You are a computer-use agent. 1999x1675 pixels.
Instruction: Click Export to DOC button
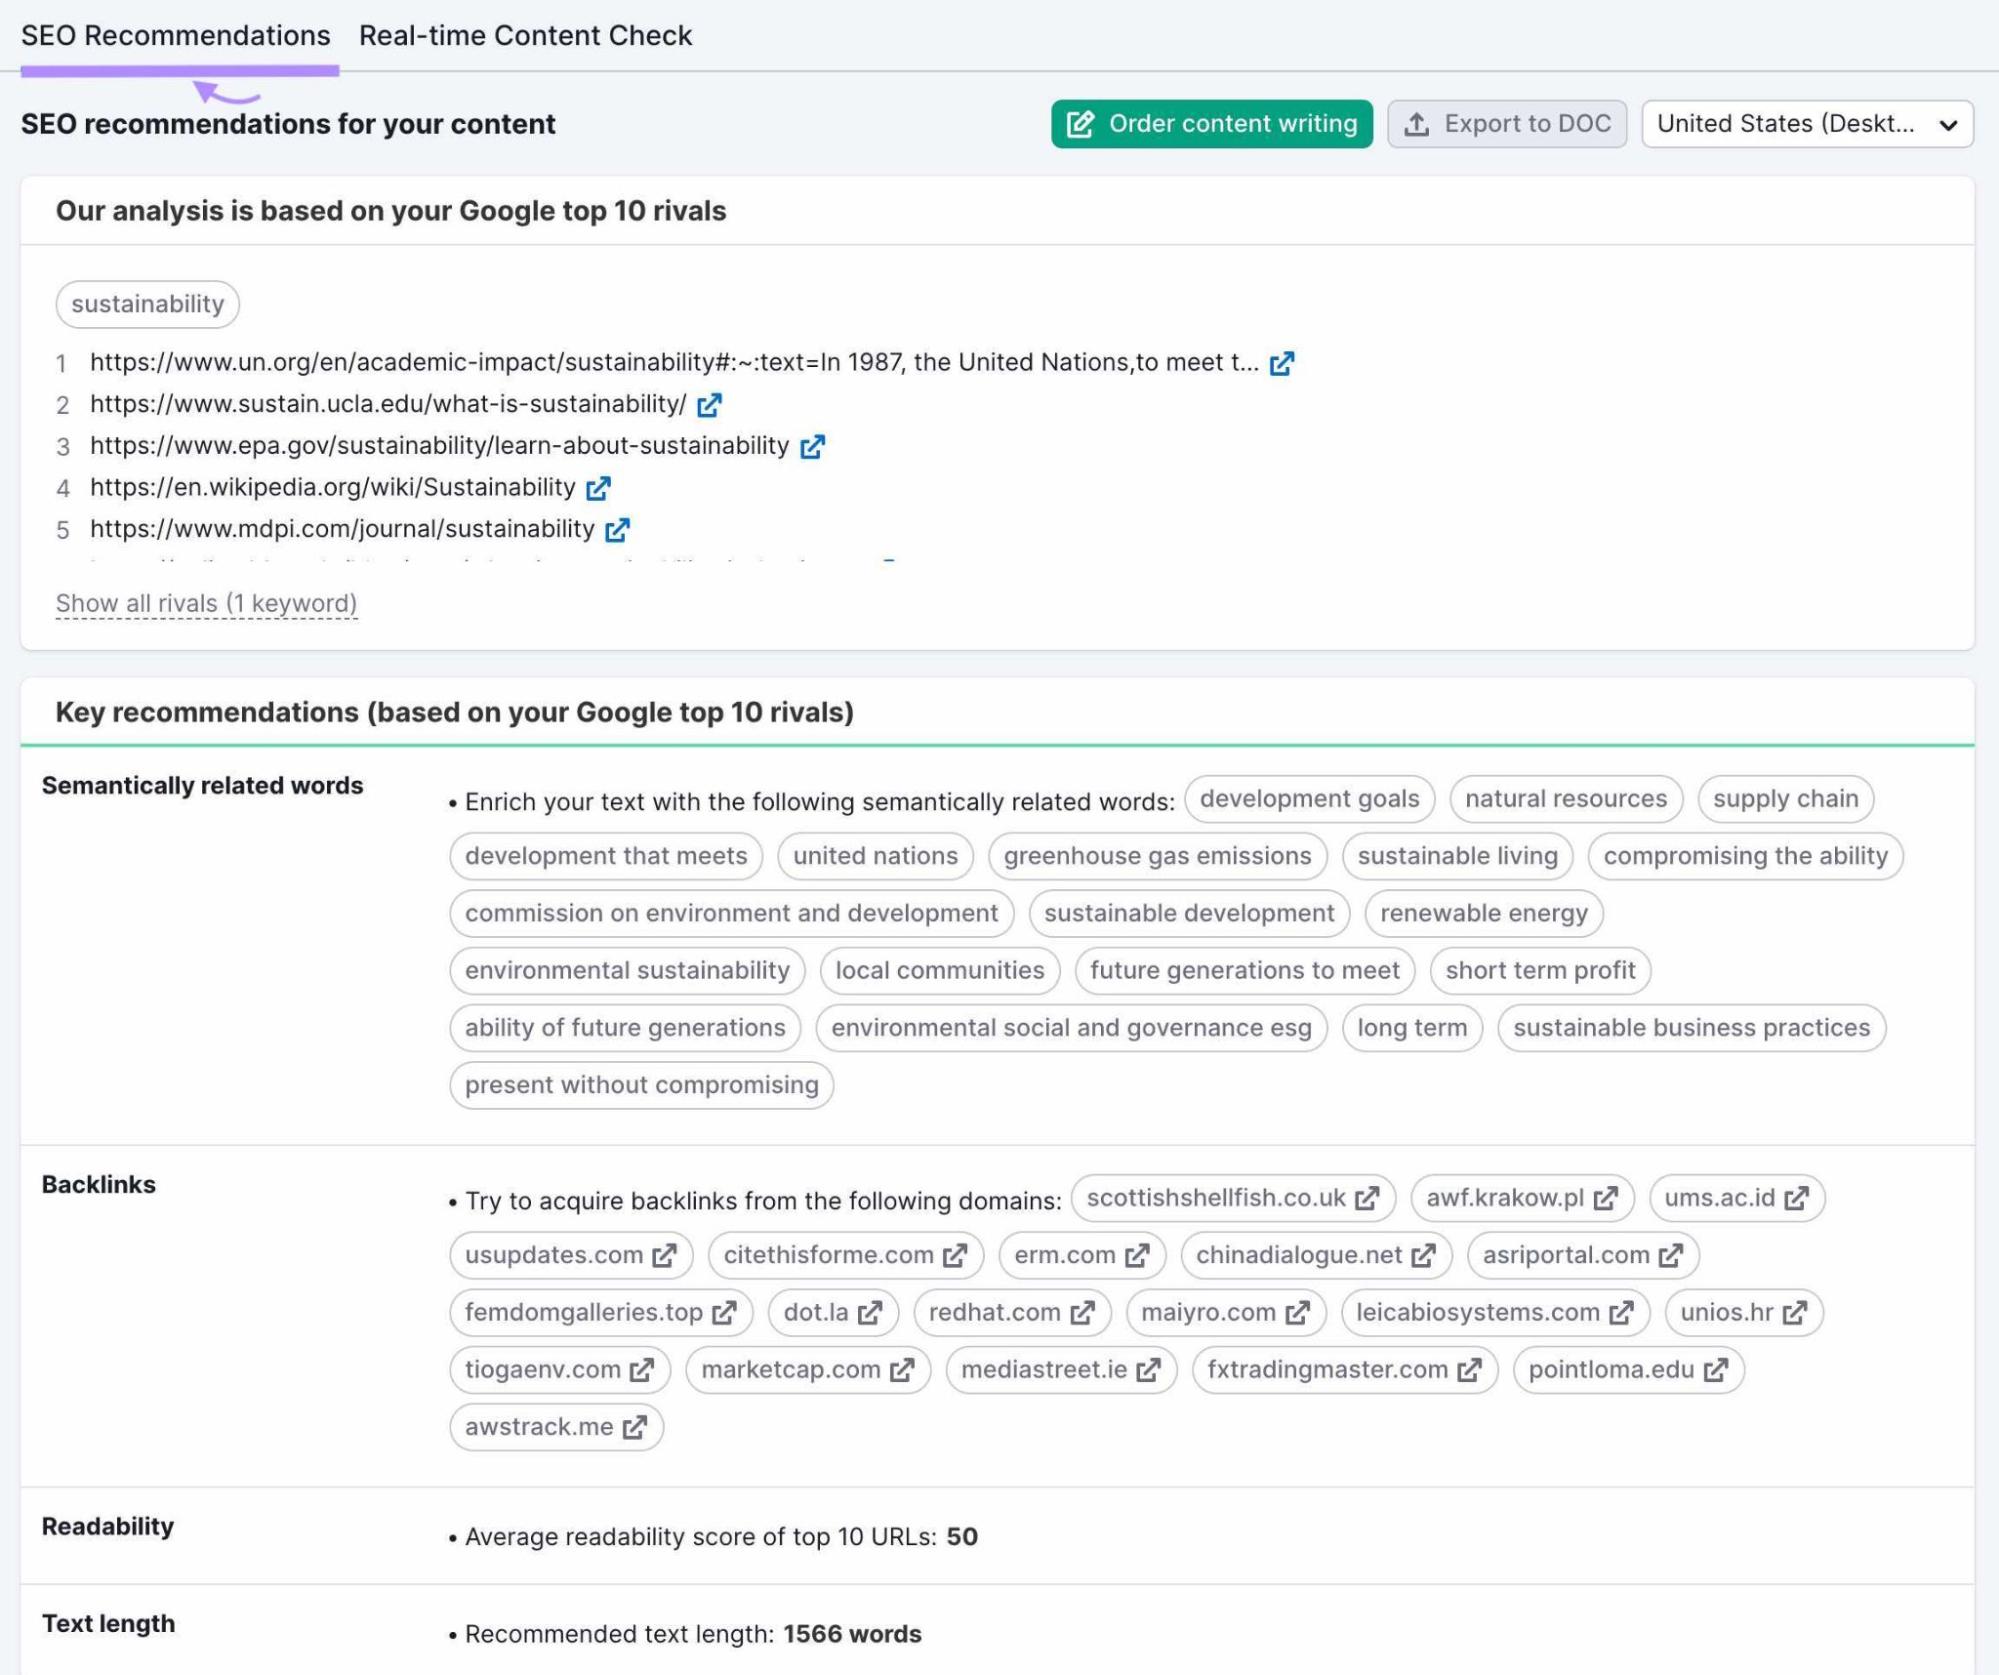click(1505, 121)
